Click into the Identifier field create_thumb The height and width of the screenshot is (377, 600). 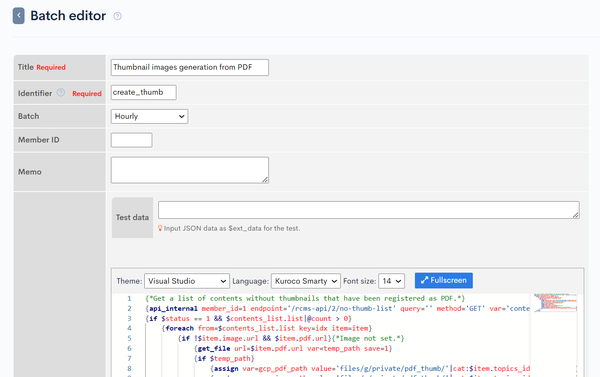click(x=143, y=92)
